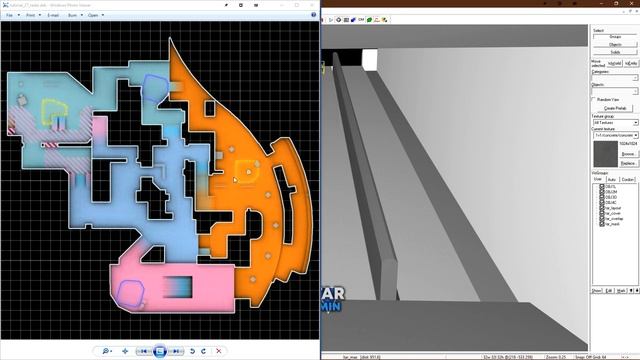The width and height of the screenshot is (640, 360).
Task: Click the blue icon in Hammer toolbar
Action: (353, 20)
